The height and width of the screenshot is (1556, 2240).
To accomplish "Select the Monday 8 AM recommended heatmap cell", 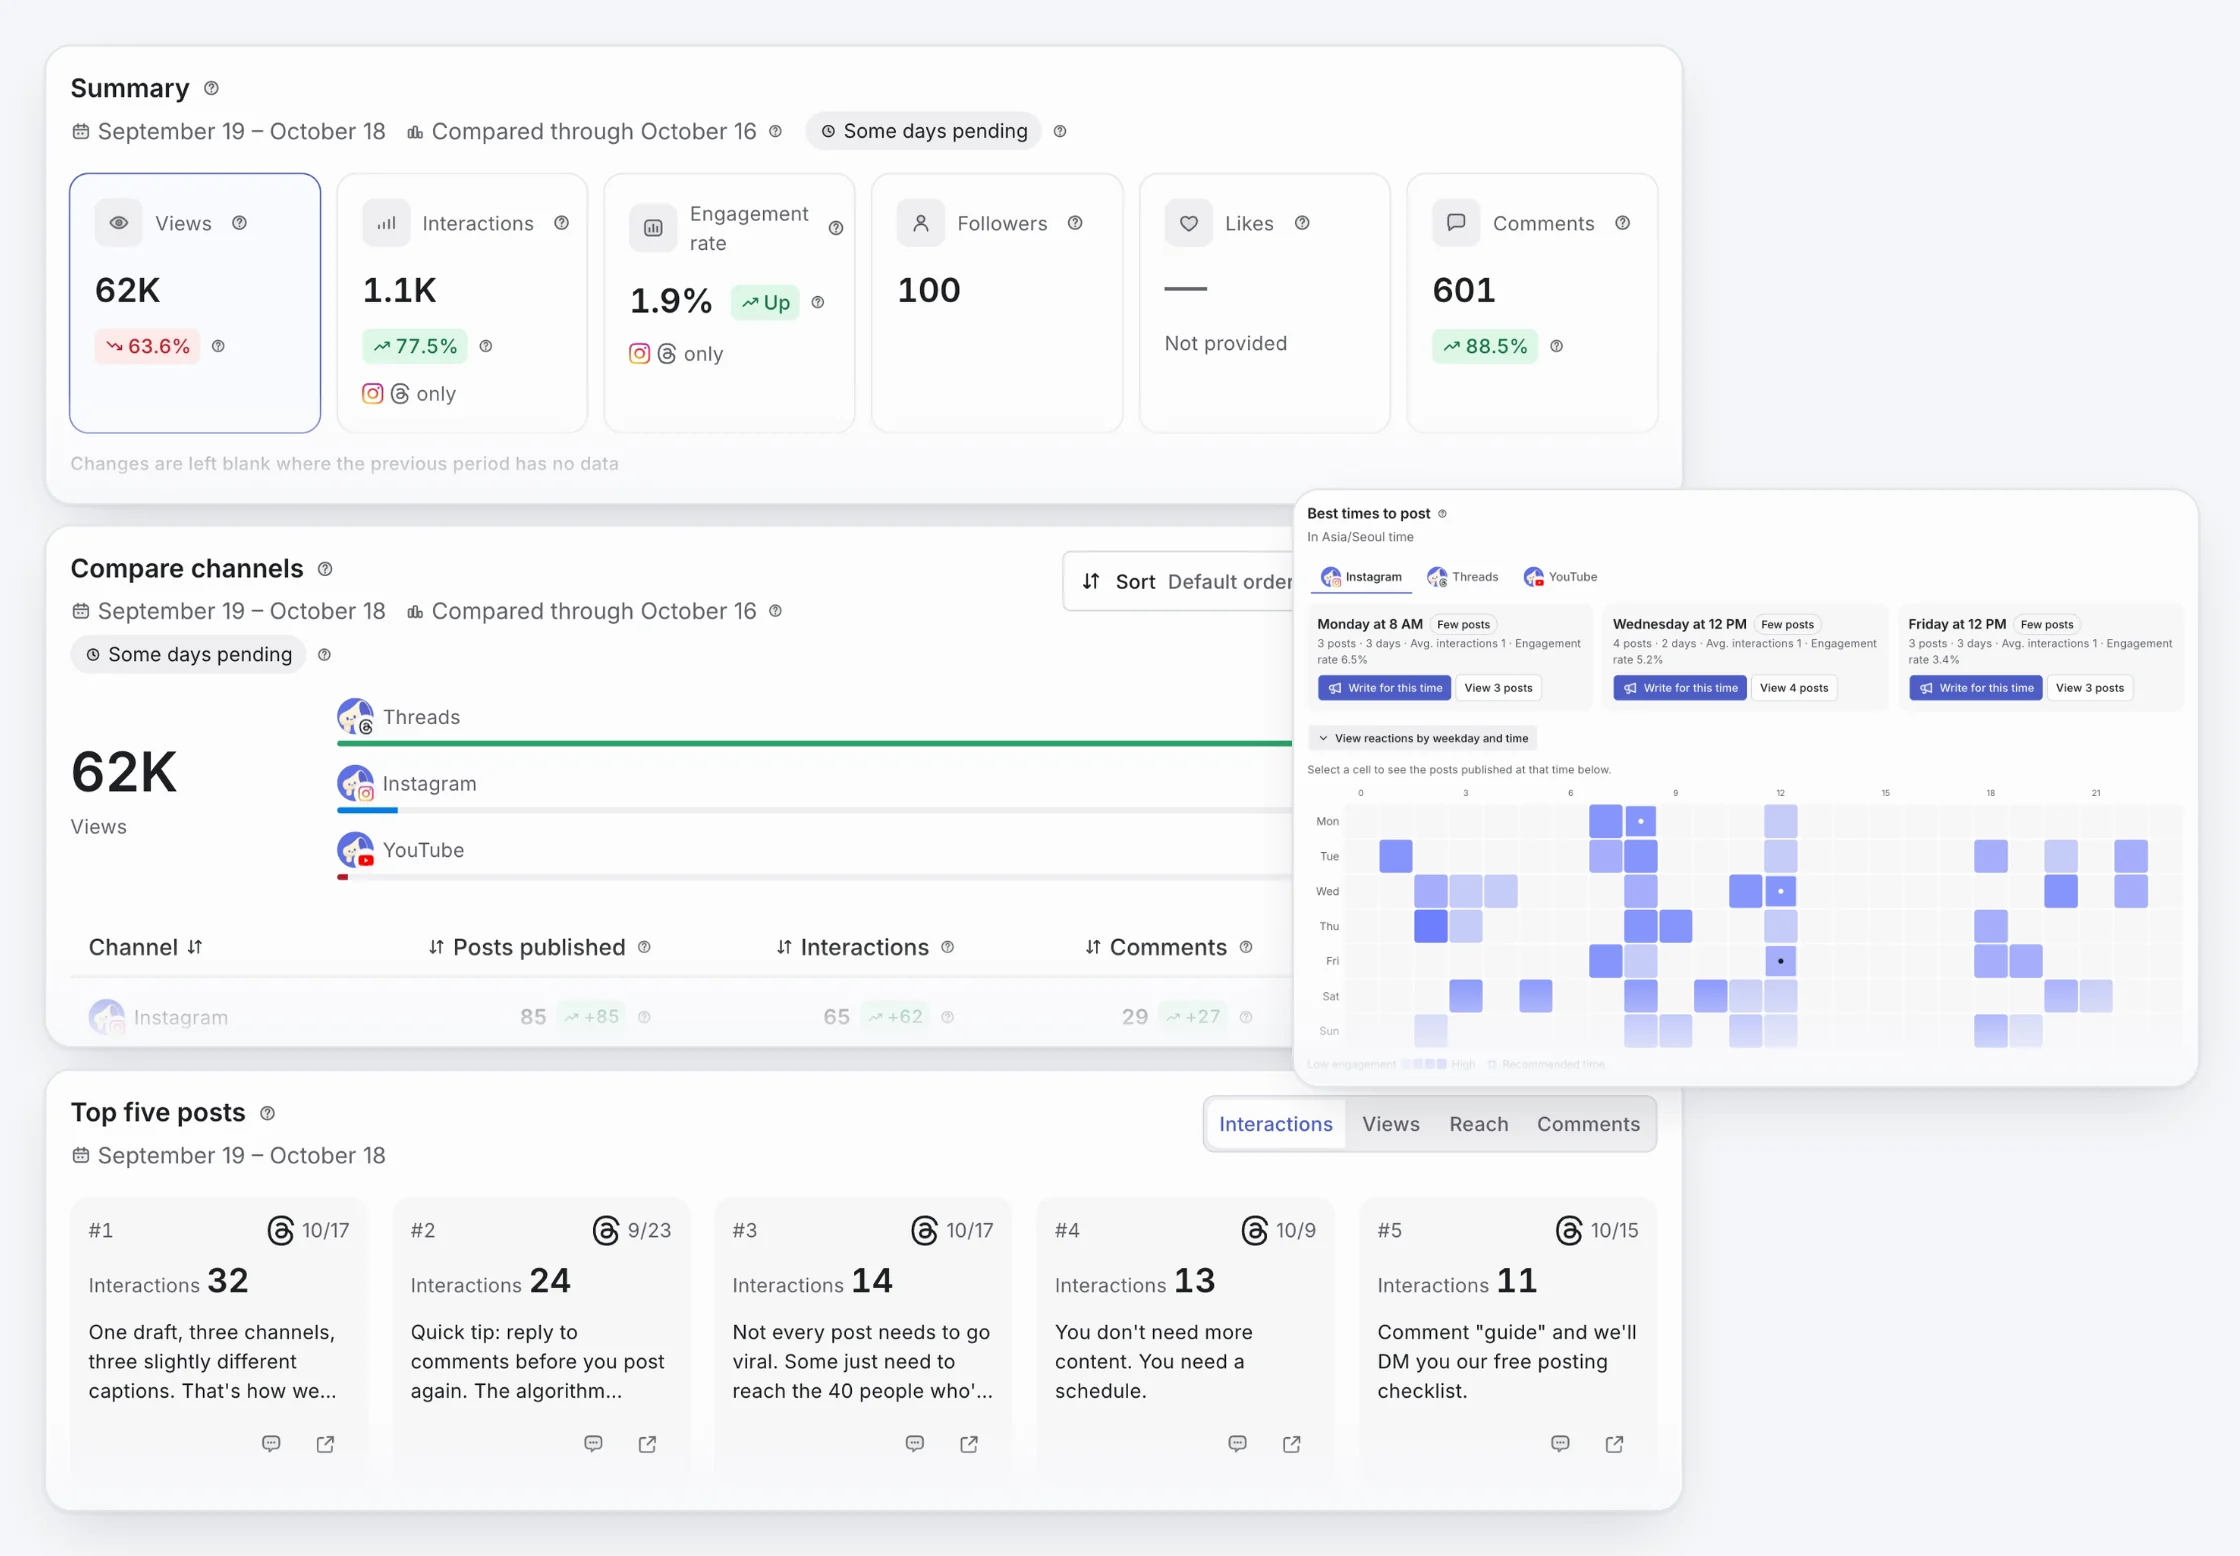I will [x=1641, y=821].
